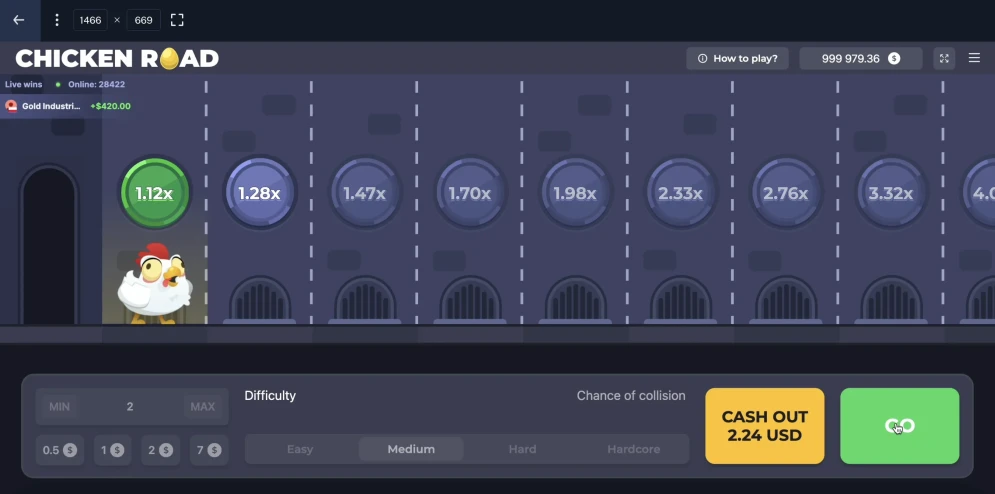This screenshot has width=995, height=494.
Task: Click the green GO button
Action: pos(900,426)
